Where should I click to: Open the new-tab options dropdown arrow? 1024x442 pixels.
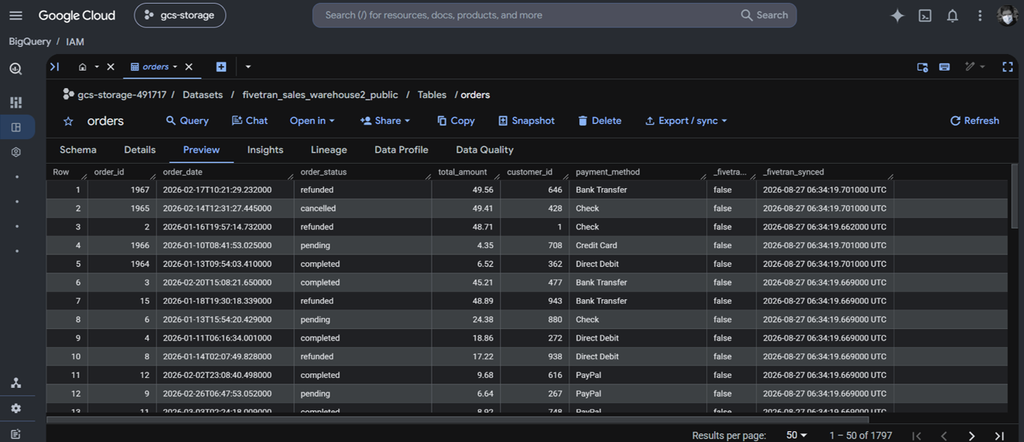point(248,67)
